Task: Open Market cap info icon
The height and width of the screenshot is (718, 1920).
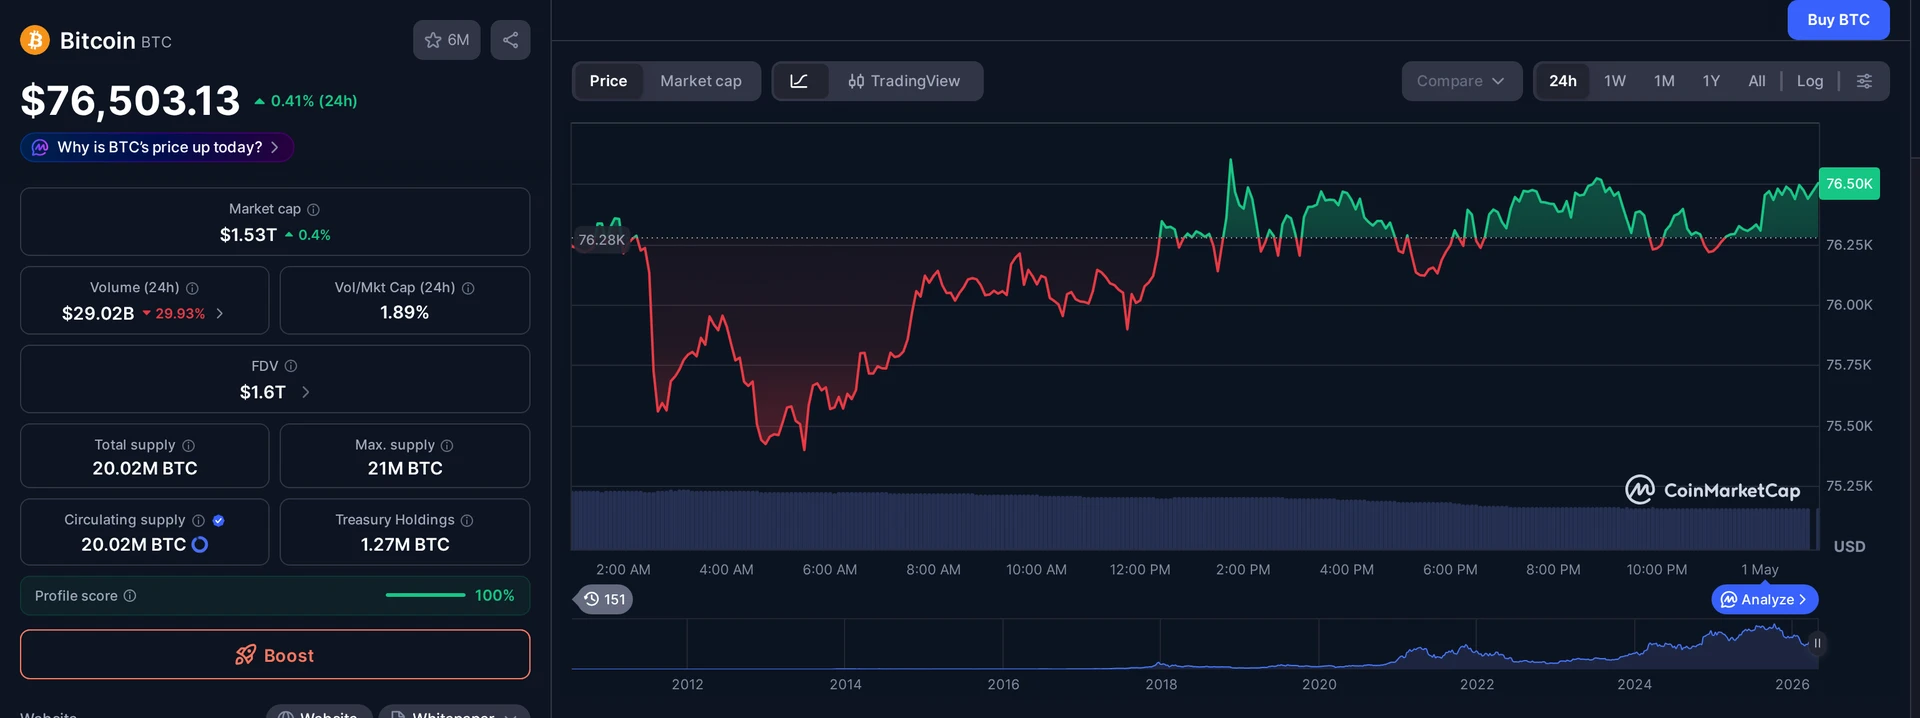Action: pyautogui.click(x=313, y=209)
